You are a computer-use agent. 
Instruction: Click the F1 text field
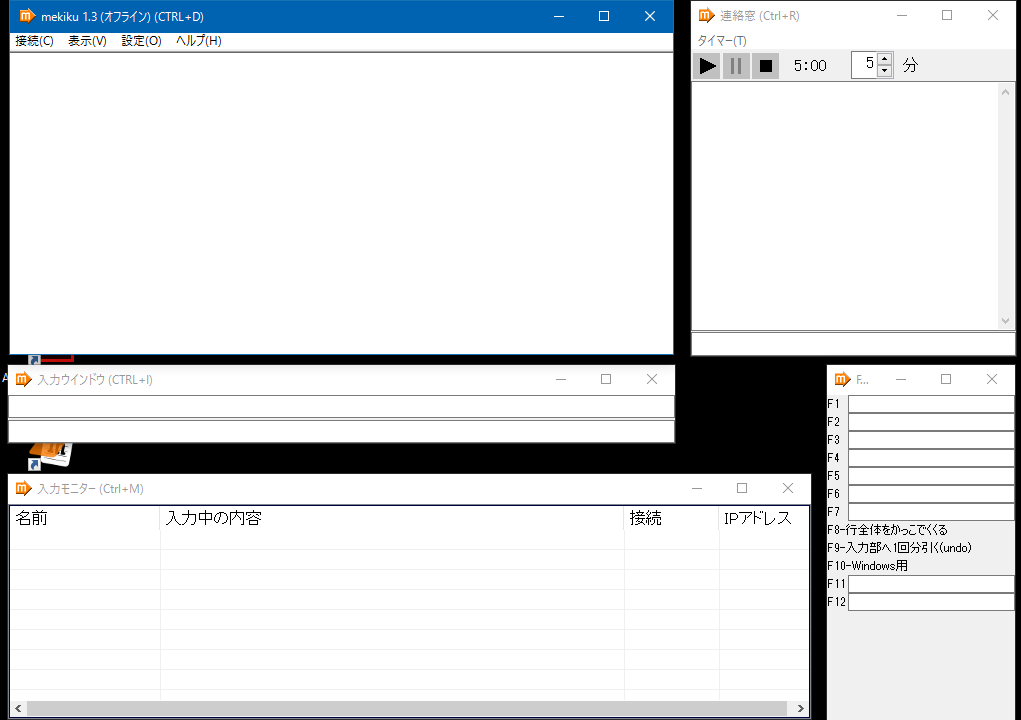point(930,404)
